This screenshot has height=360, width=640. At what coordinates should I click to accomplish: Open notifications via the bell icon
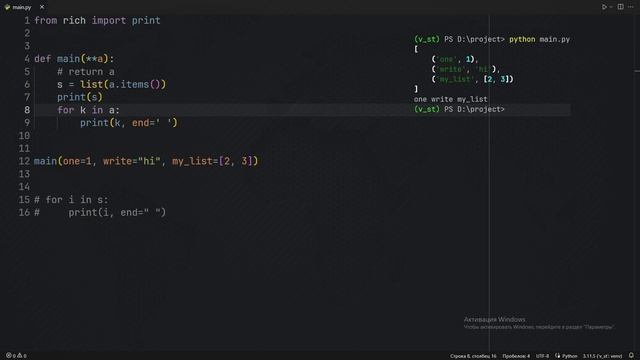[631, 356]
